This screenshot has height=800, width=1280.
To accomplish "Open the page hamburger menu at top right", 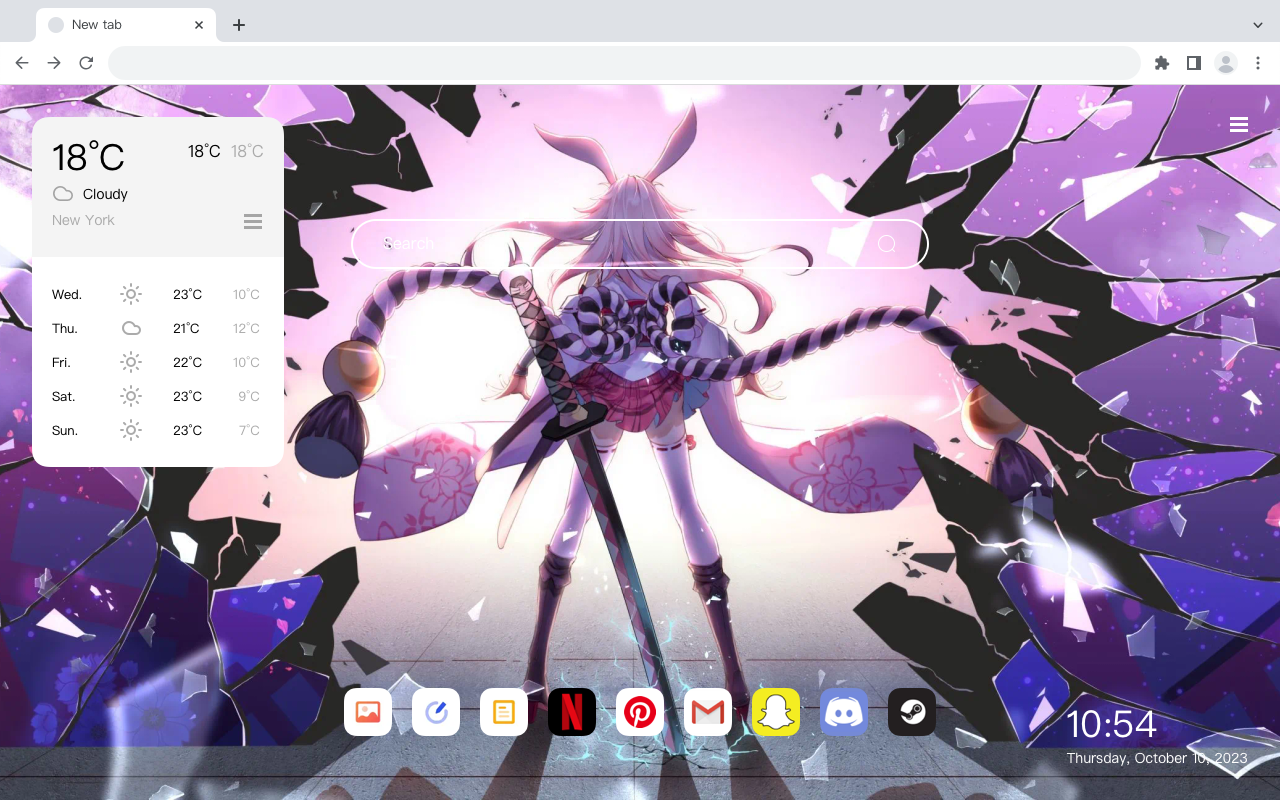I will click(x=1239, y=124).
